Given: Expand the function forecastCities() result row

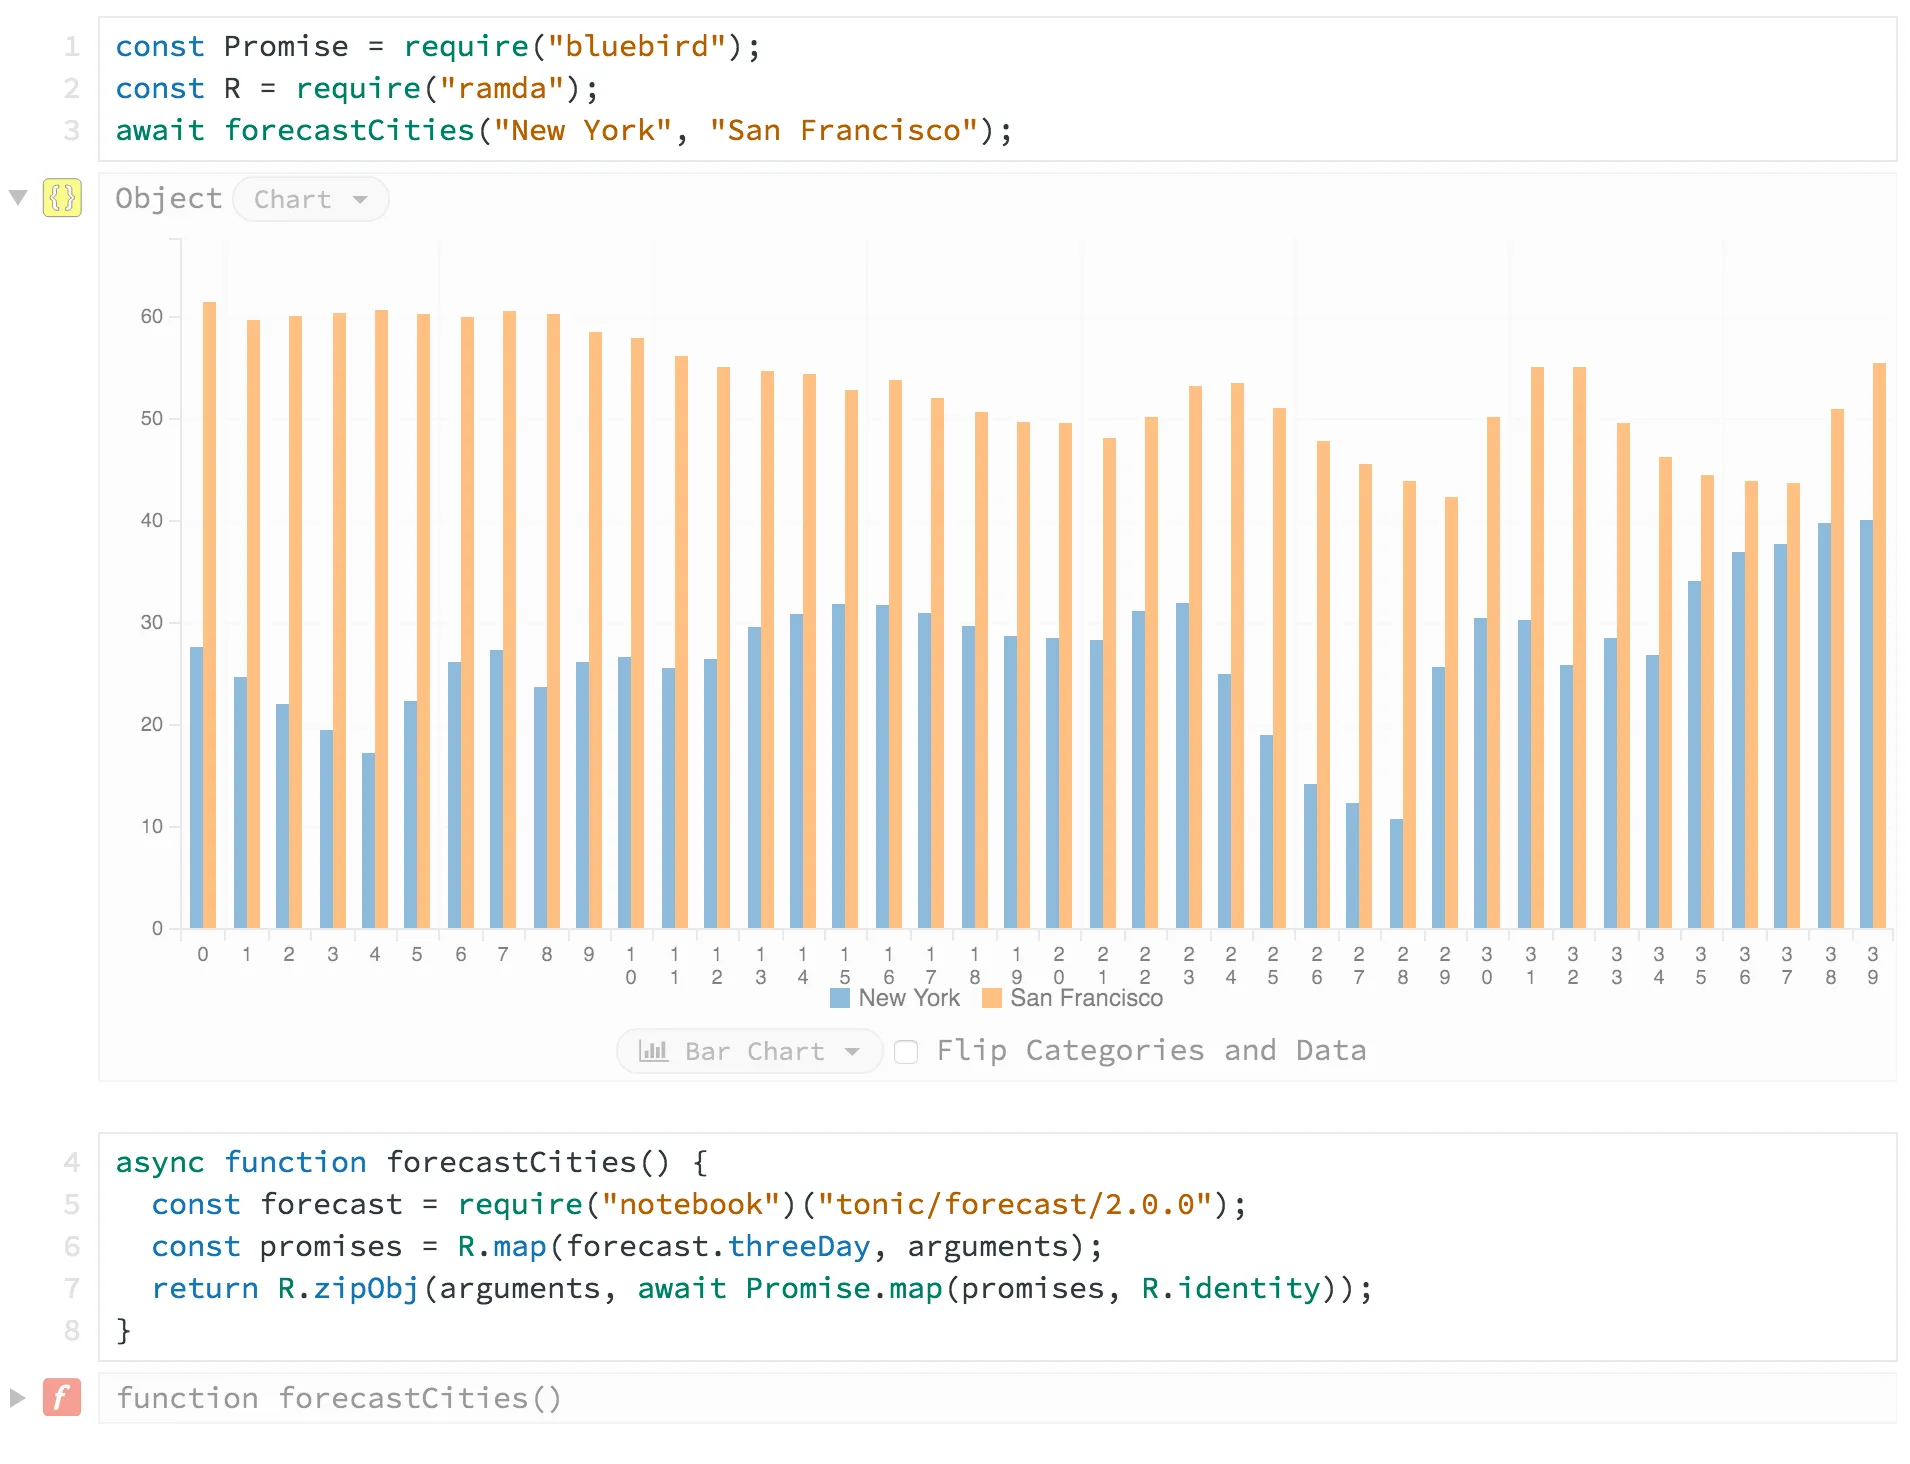Looking at the screenshot, I should (17, 1397).
